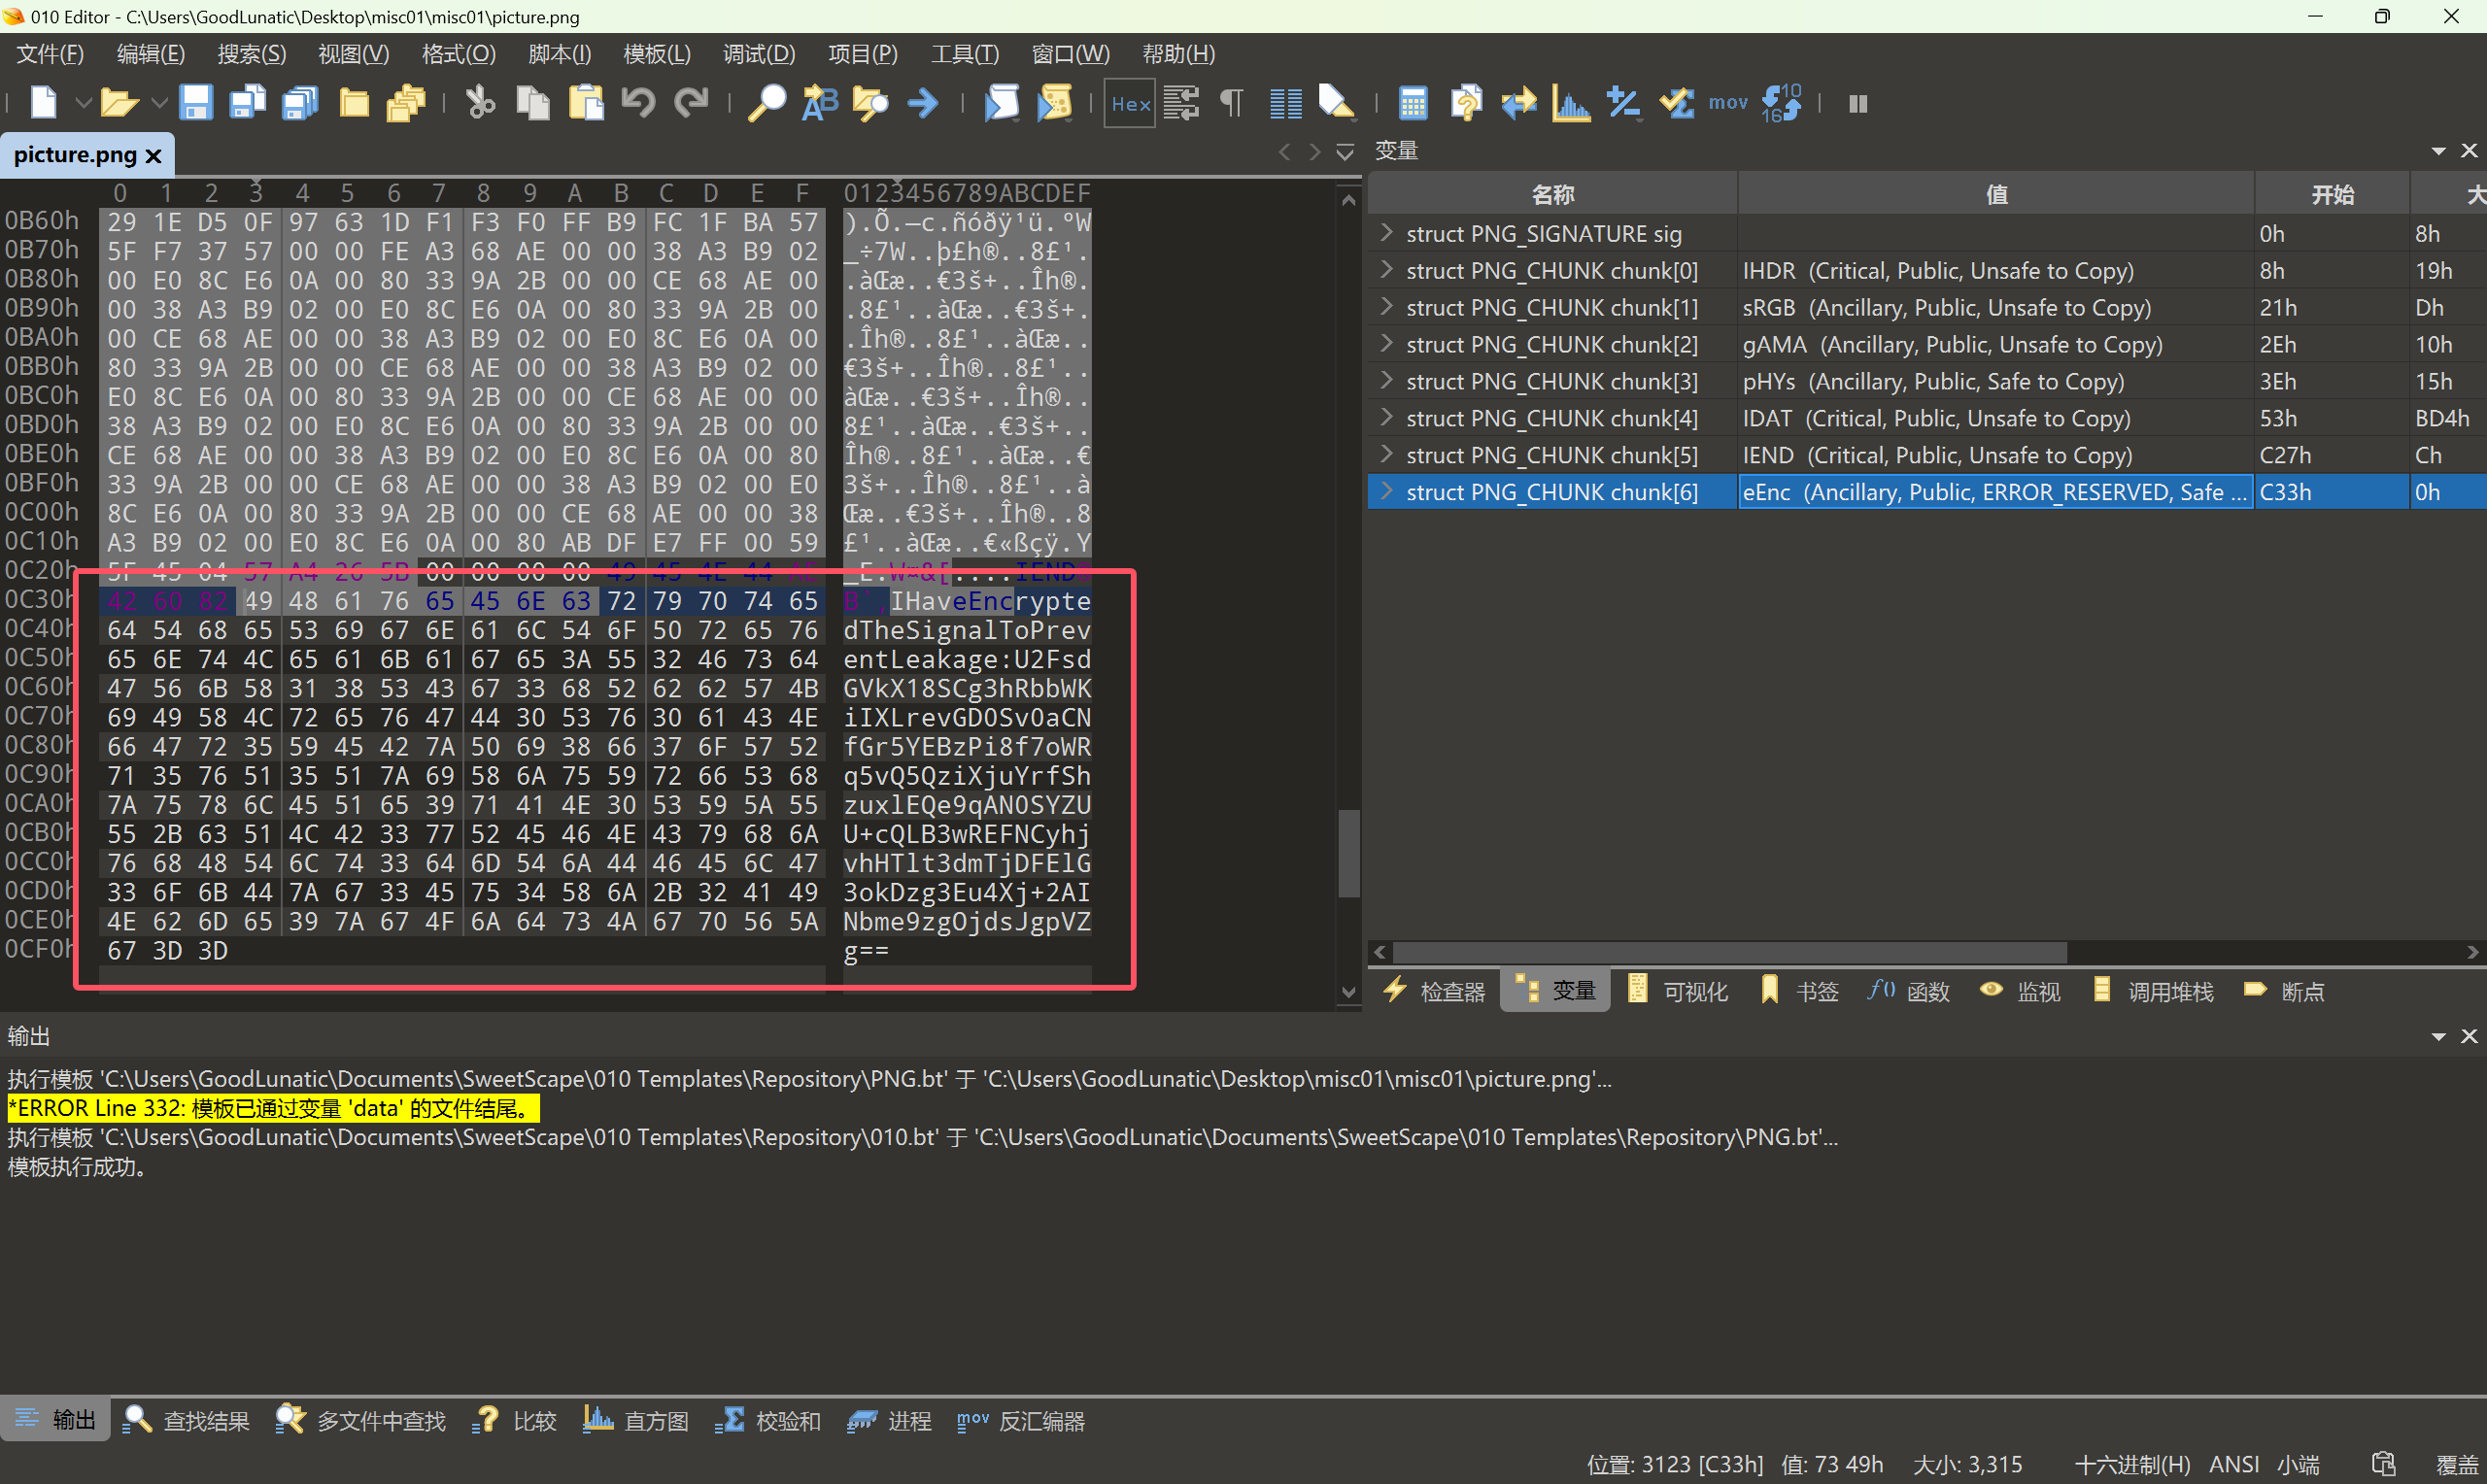This screenshot has width=2487, height=1484.
Task: Open Replace with the A-to-B icon
Action: [820, 103]
